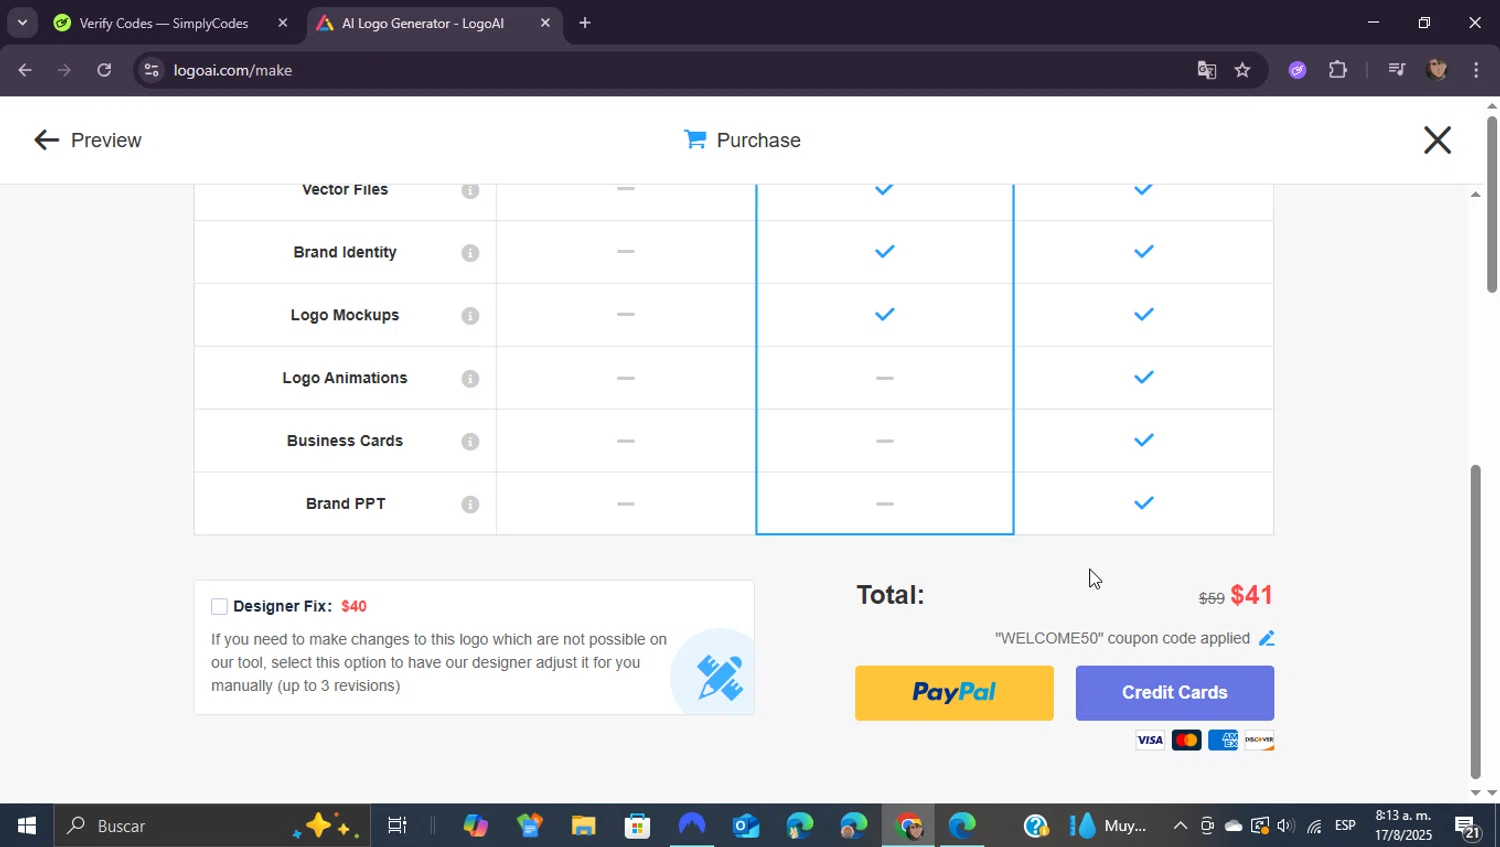1500x847 pixels.
Task: Click the taskbar Buscar search box
Action: [212, 826]
